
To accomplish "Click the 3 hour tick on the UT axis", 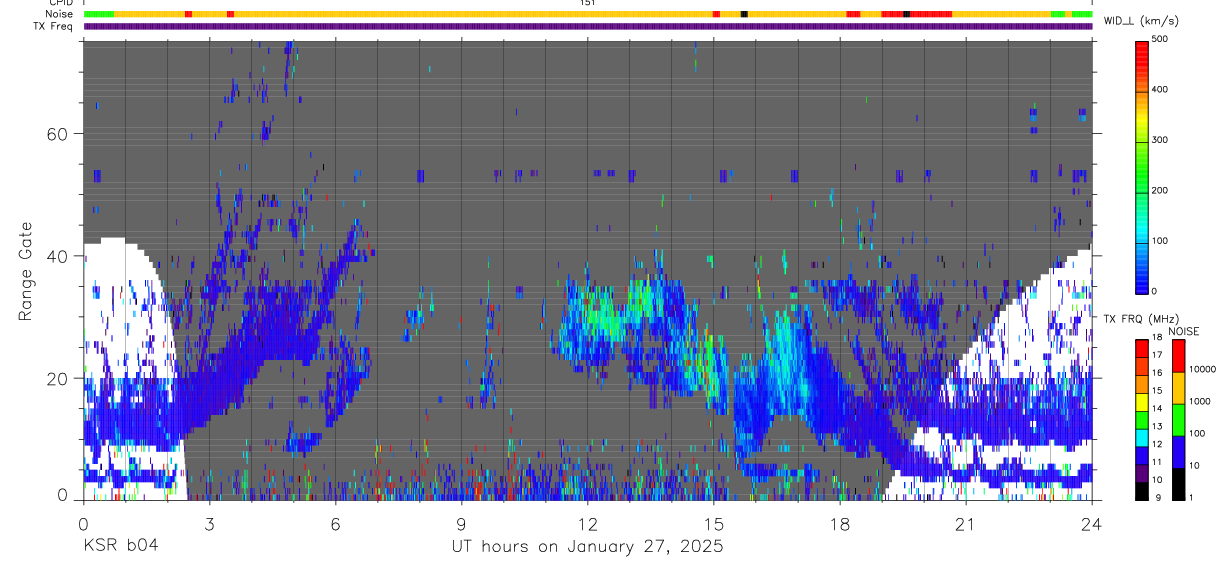I will point(209,523).
